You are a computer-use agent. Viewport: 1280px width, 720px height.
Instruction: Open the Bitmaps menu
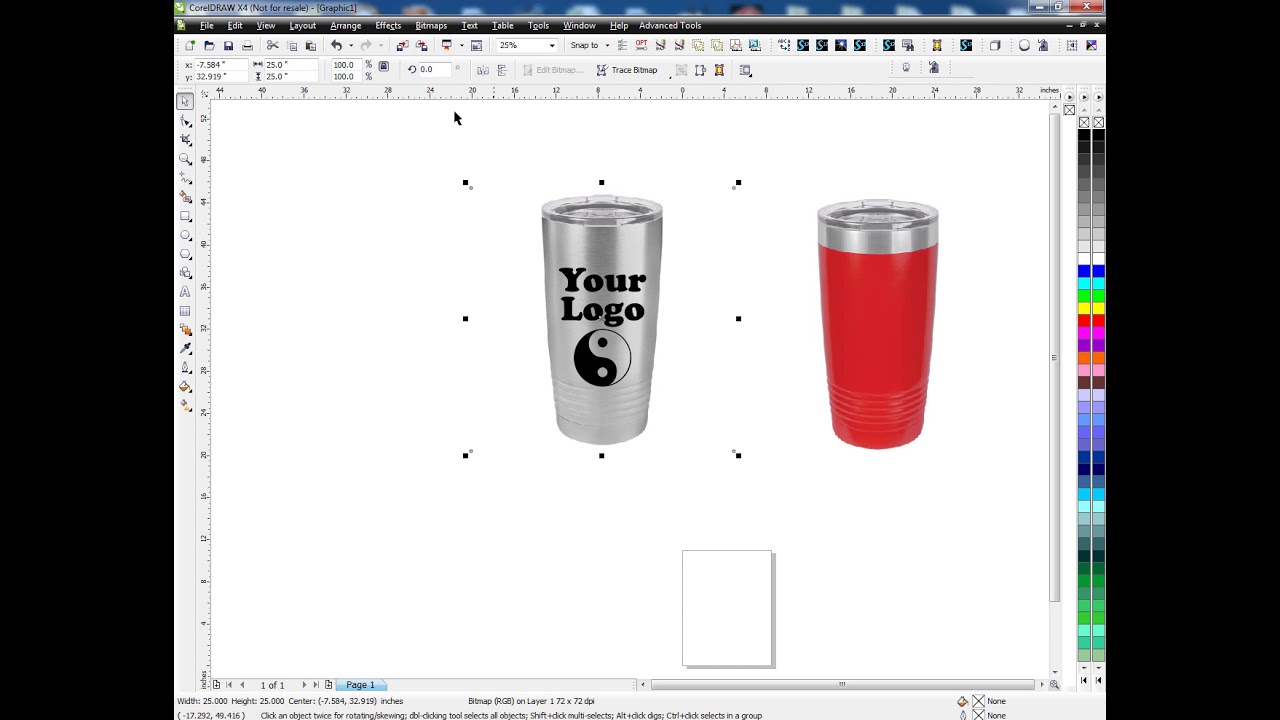(x=431, y=25)
